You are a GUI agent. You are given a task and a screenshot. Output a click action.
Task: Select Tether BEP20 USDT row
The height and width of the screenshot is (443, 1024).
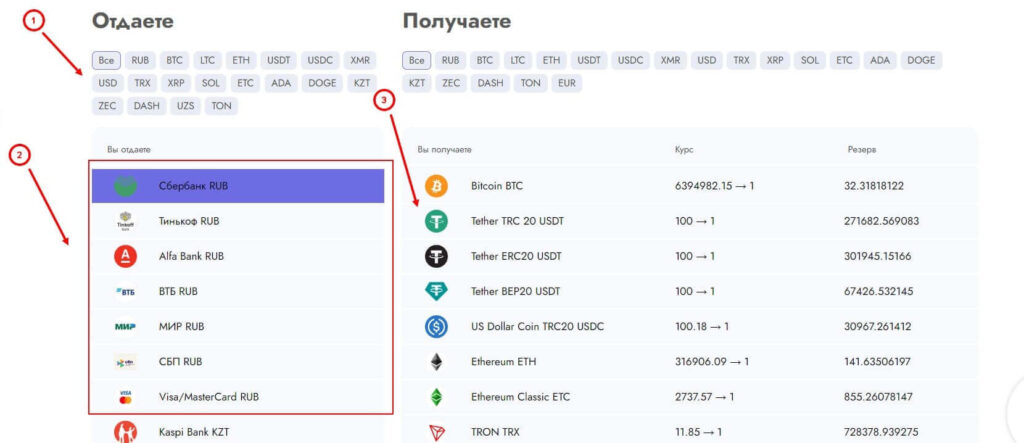[516, 291]
